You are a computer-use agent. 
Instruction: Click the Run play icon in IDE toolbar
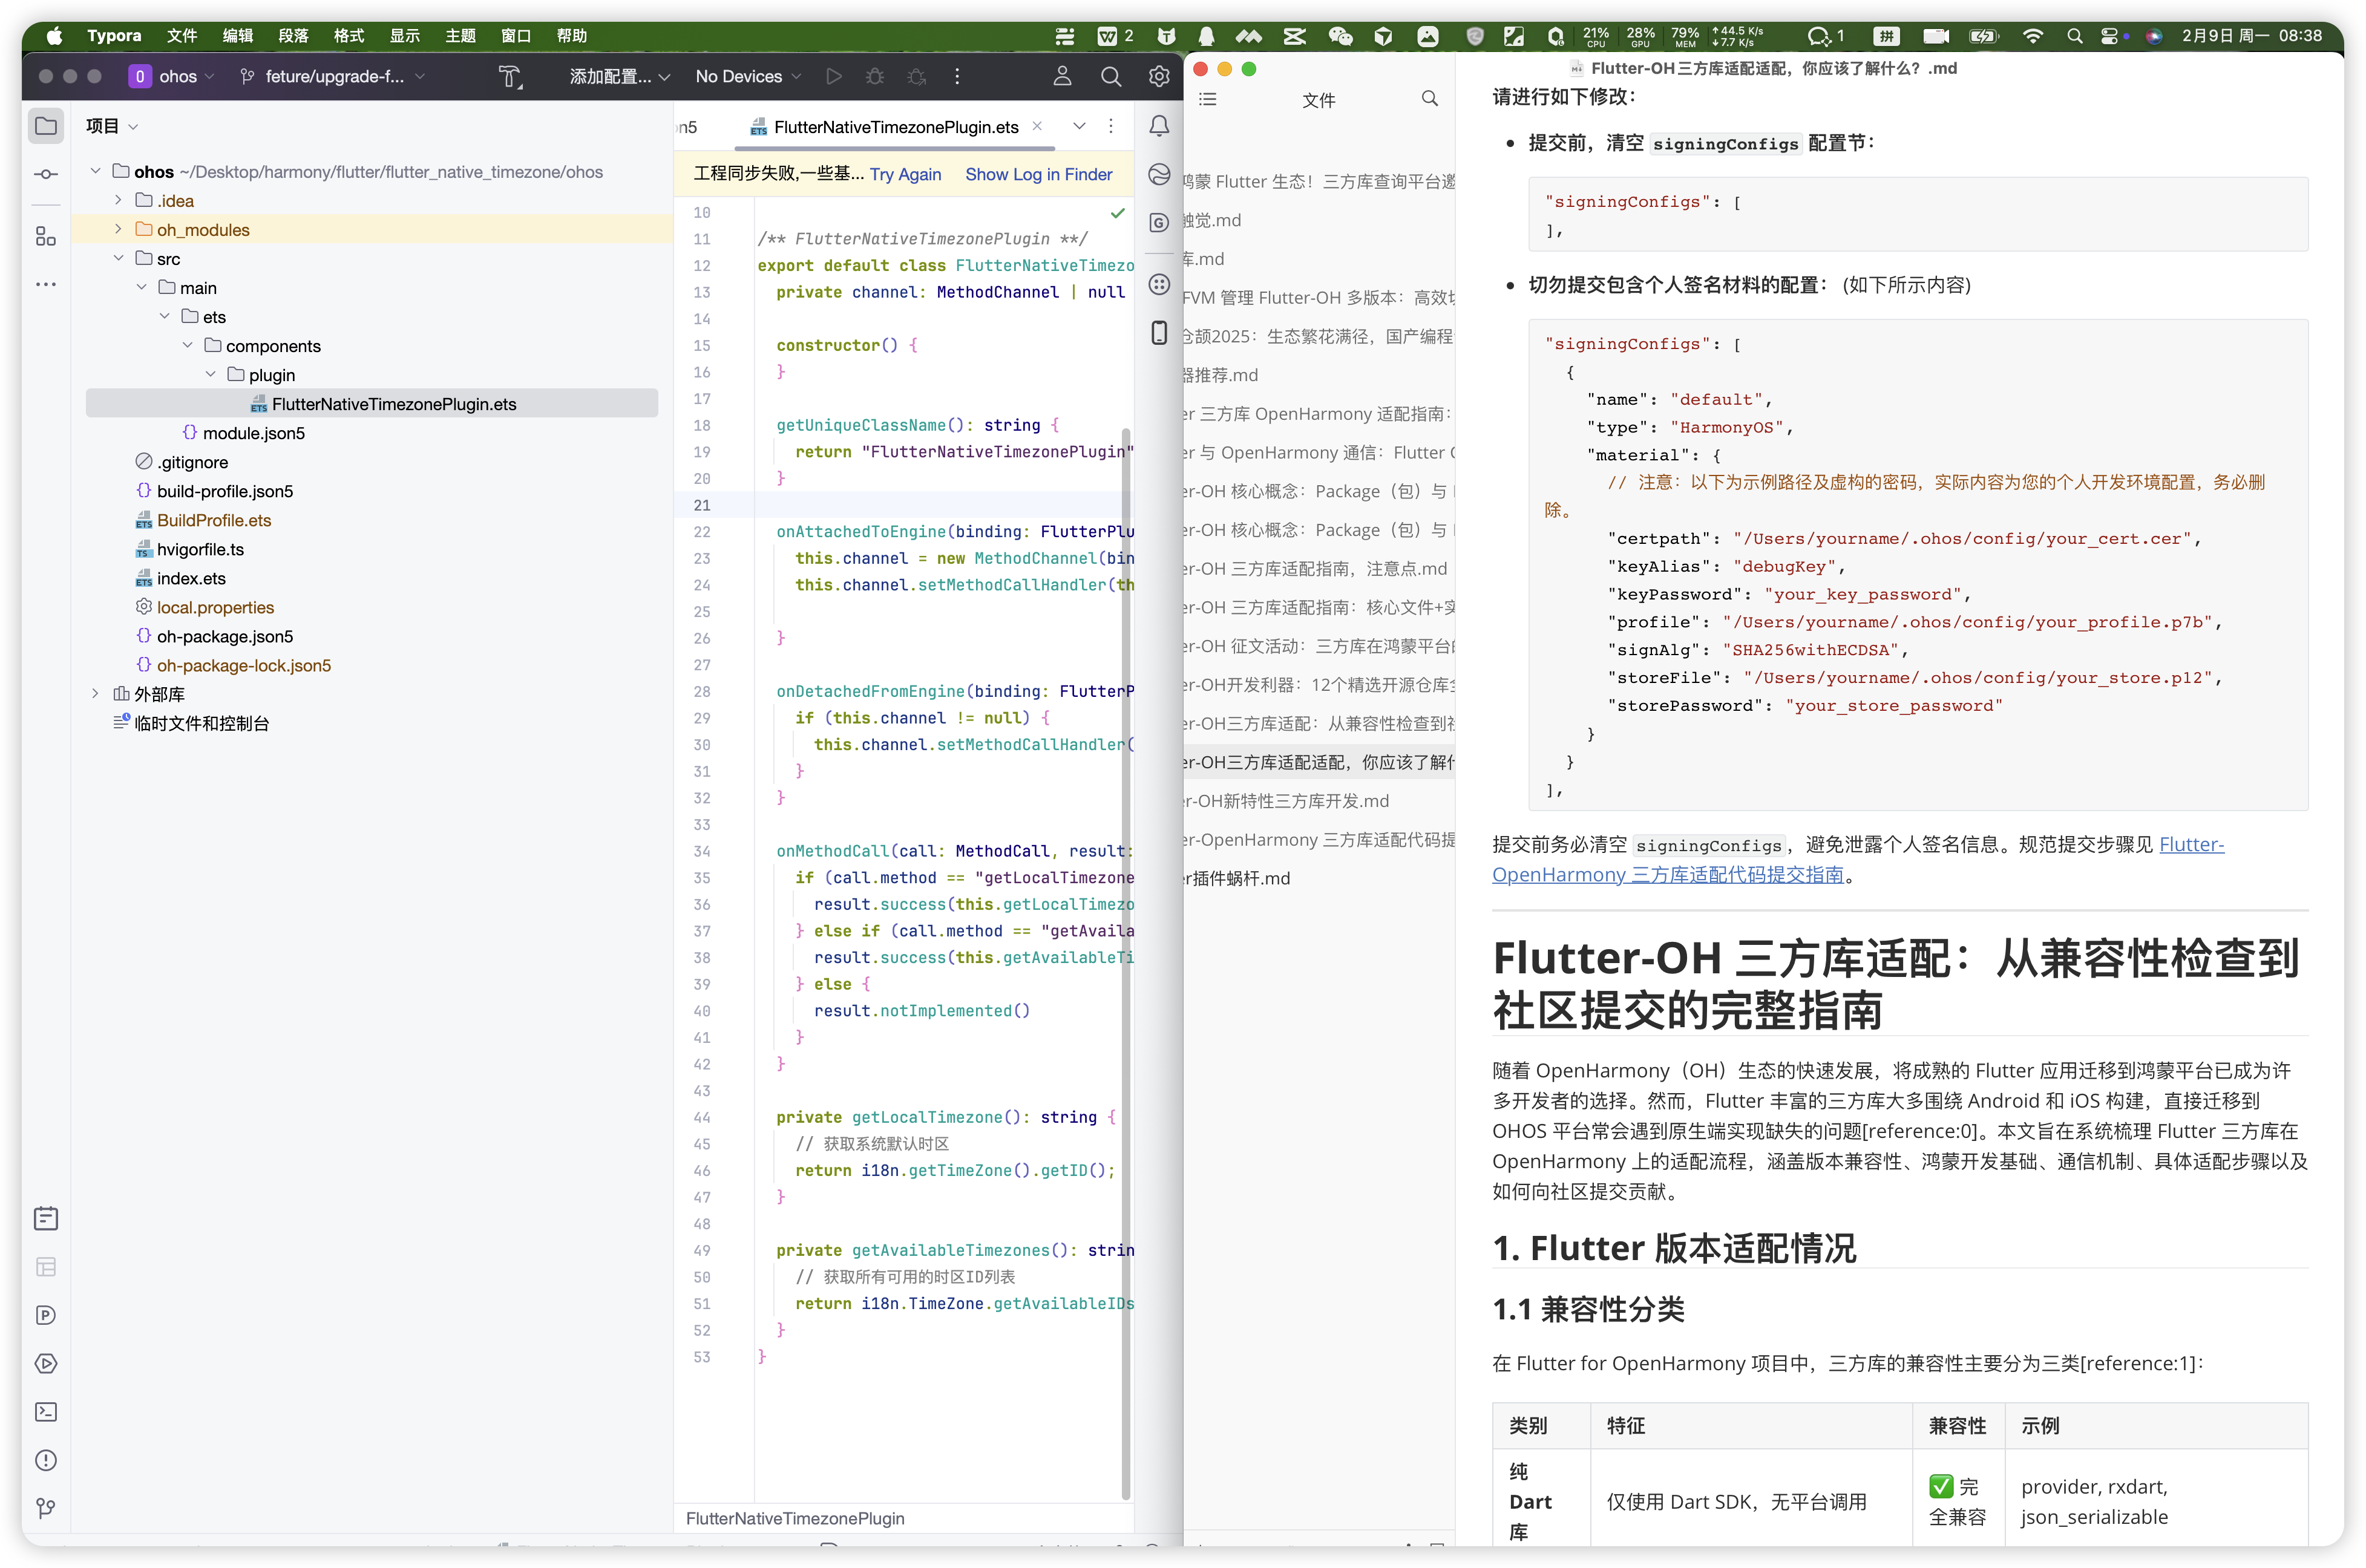pos(834,76)
